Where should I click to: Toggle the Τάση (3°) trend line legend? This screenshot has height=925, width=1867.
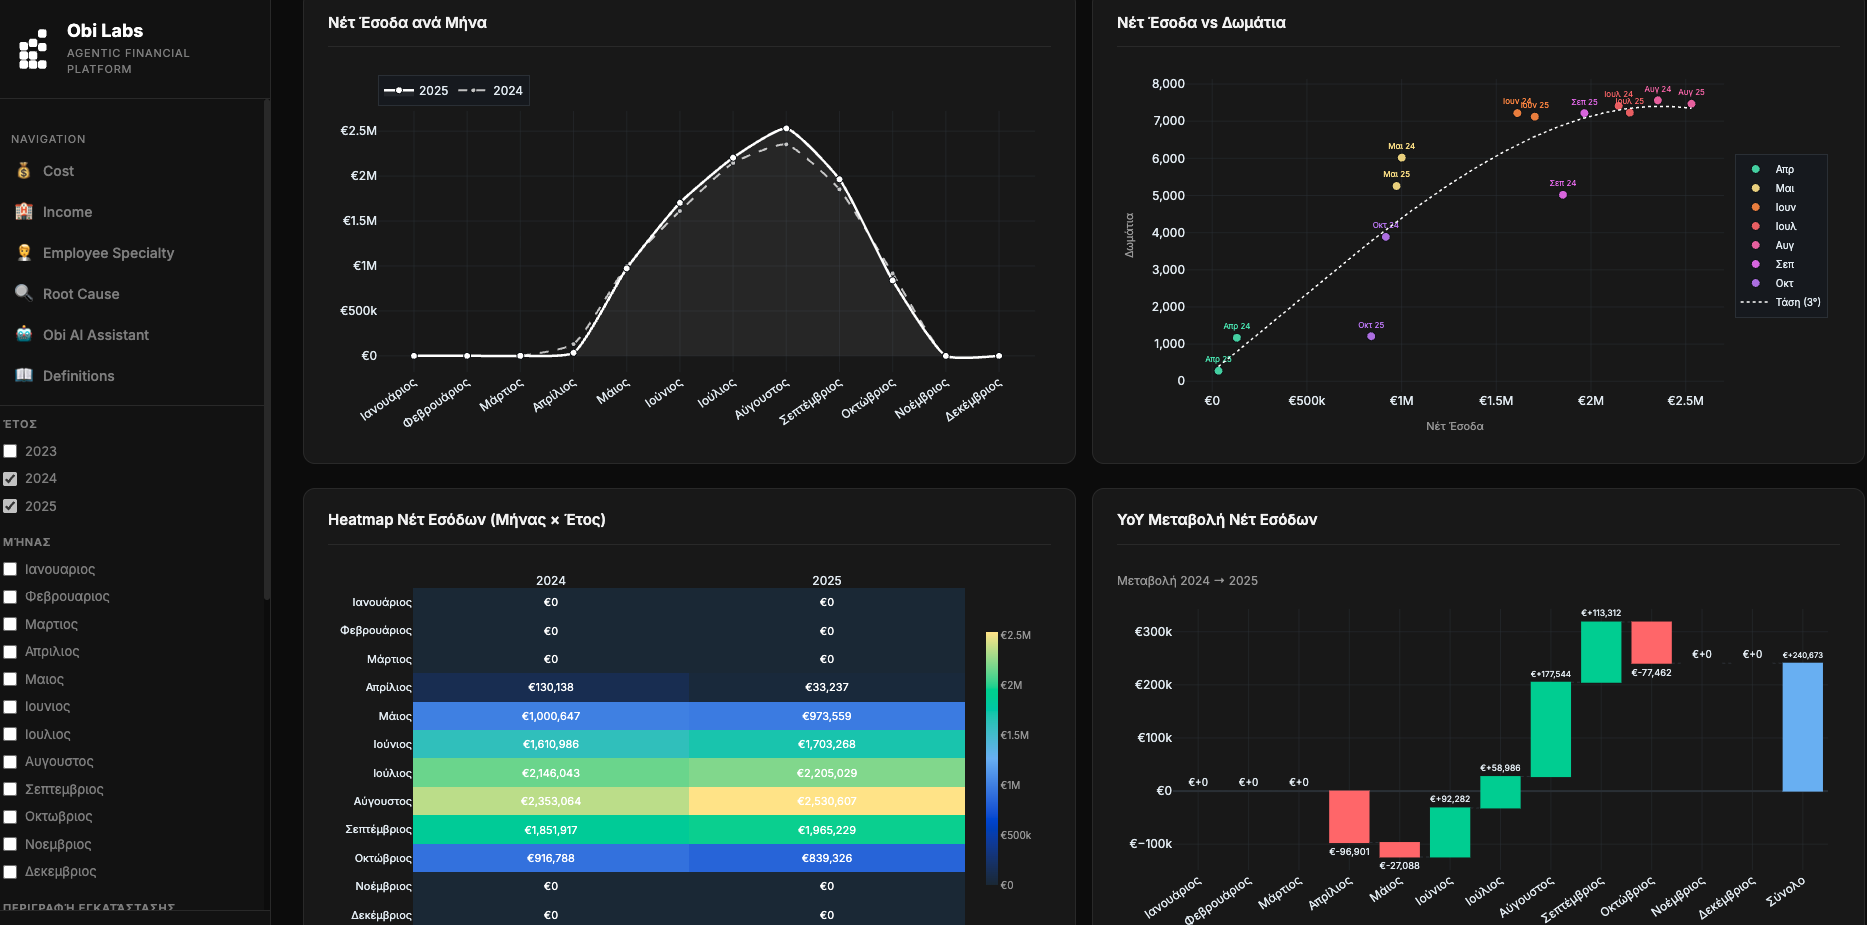click(1782, 302)
